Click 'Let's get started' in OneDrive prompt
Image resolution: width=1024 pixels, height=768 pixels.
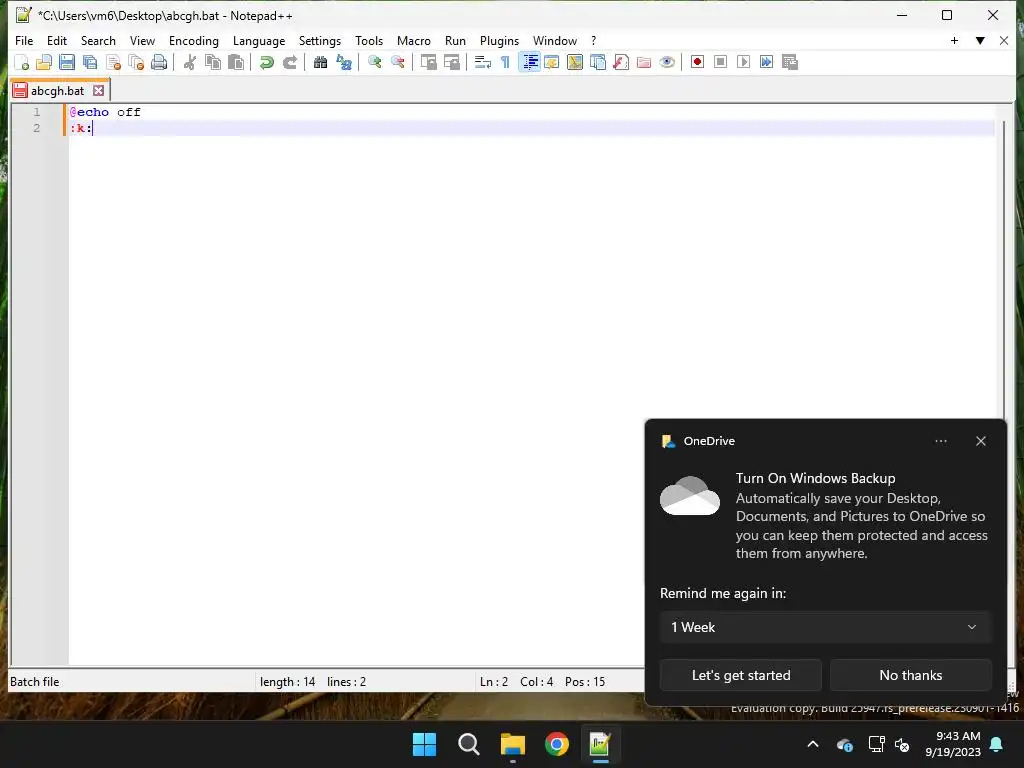click(741, 675)
